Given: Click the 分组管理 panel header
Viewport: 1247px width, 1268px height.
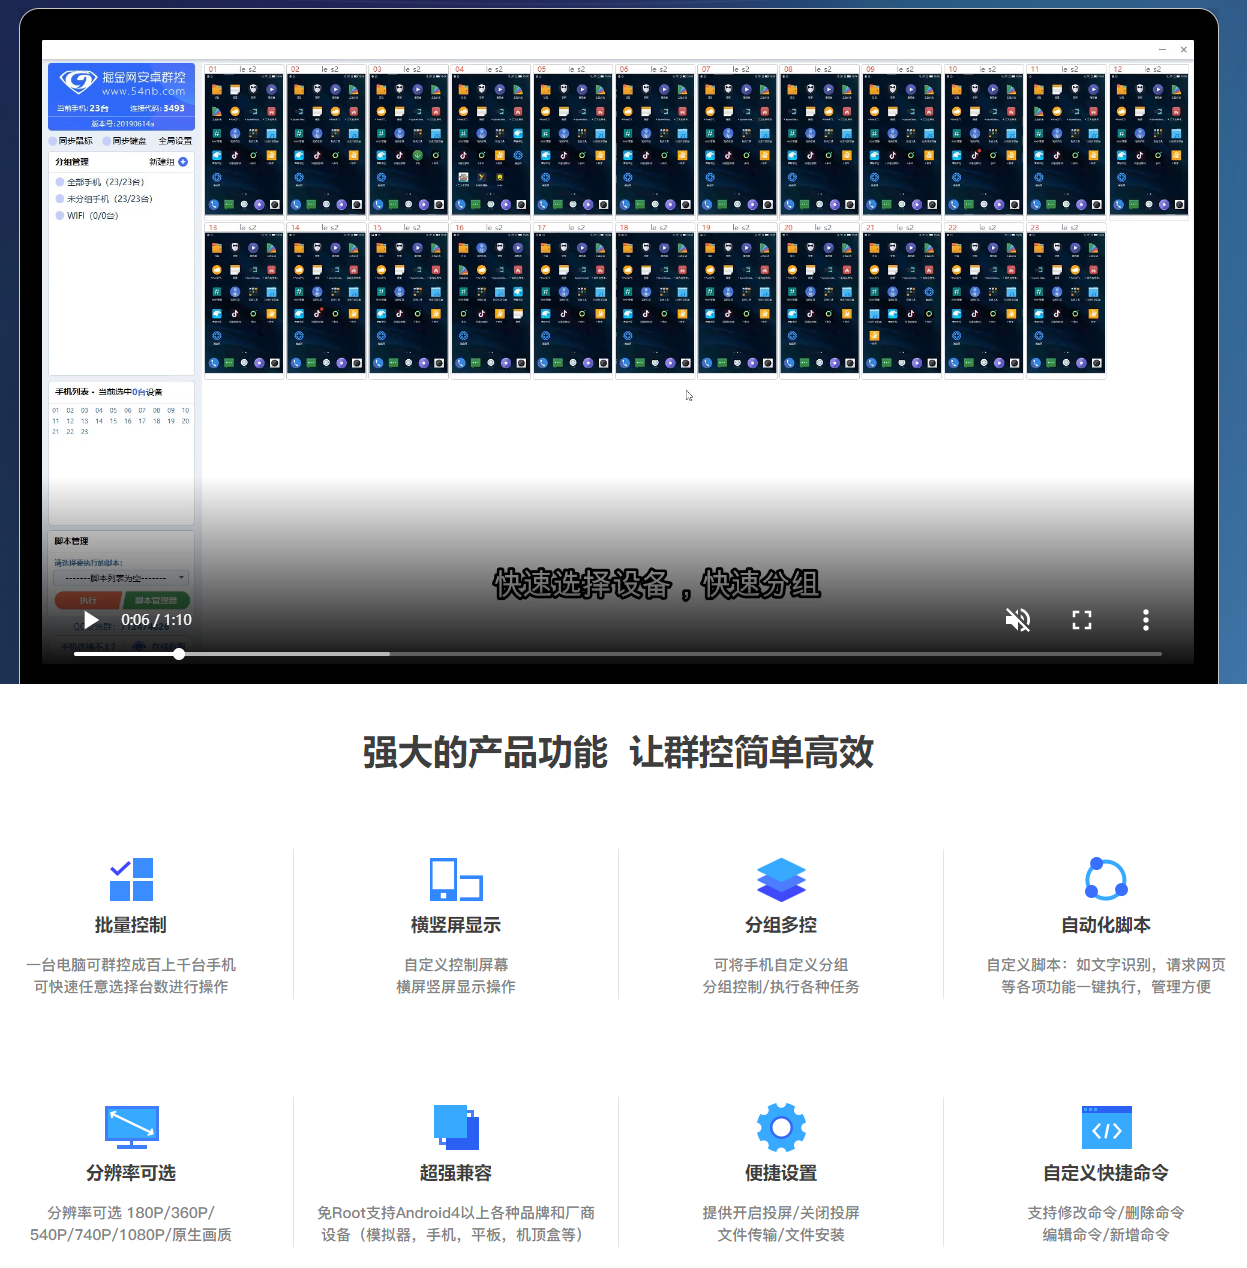Looking at the screenshot, I should [x=72, y=161].
